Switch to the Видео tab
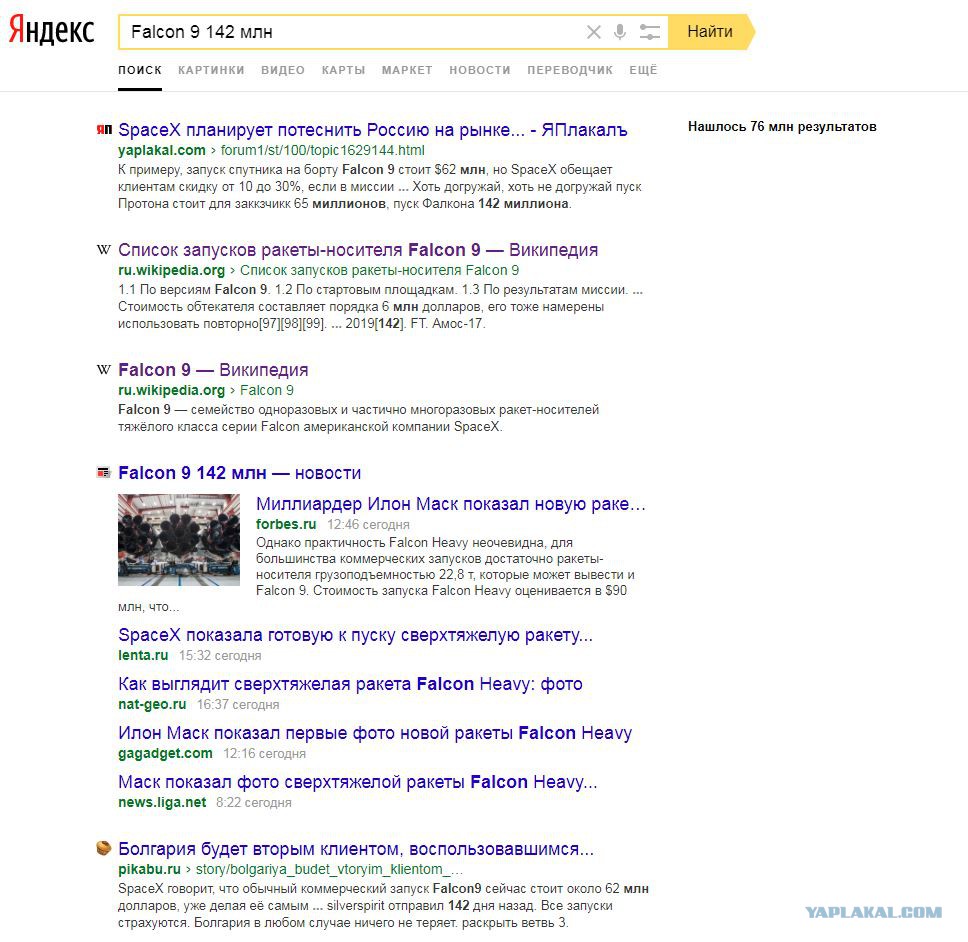 point(283,70)
